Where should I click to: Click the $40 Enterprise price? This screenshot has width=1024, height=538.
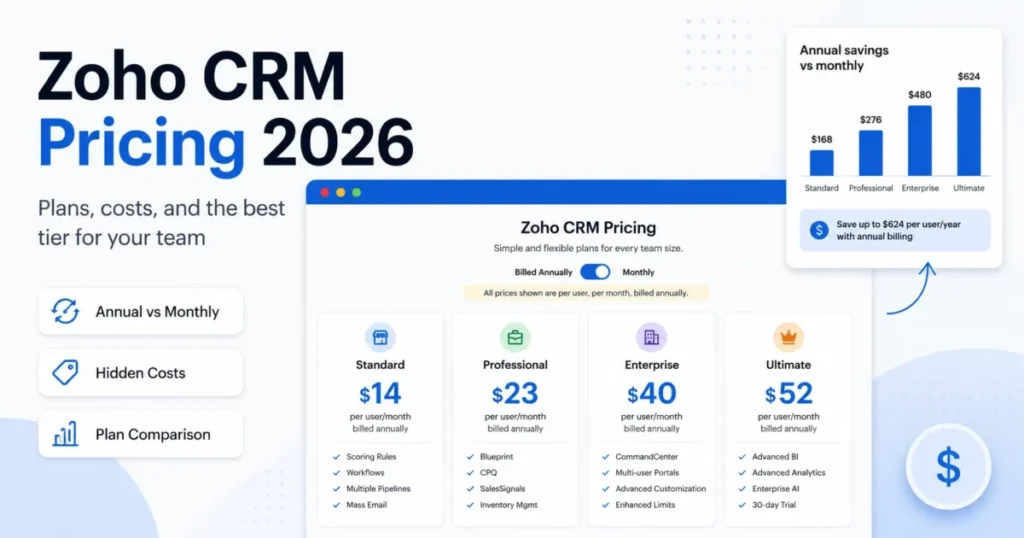pyautogui.click(x=652, y=393)
